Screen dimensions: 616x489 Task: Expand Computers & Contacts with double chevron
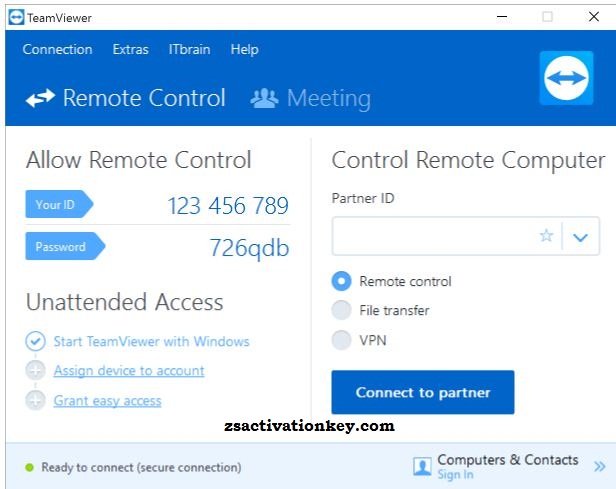[x=600, y=467]
